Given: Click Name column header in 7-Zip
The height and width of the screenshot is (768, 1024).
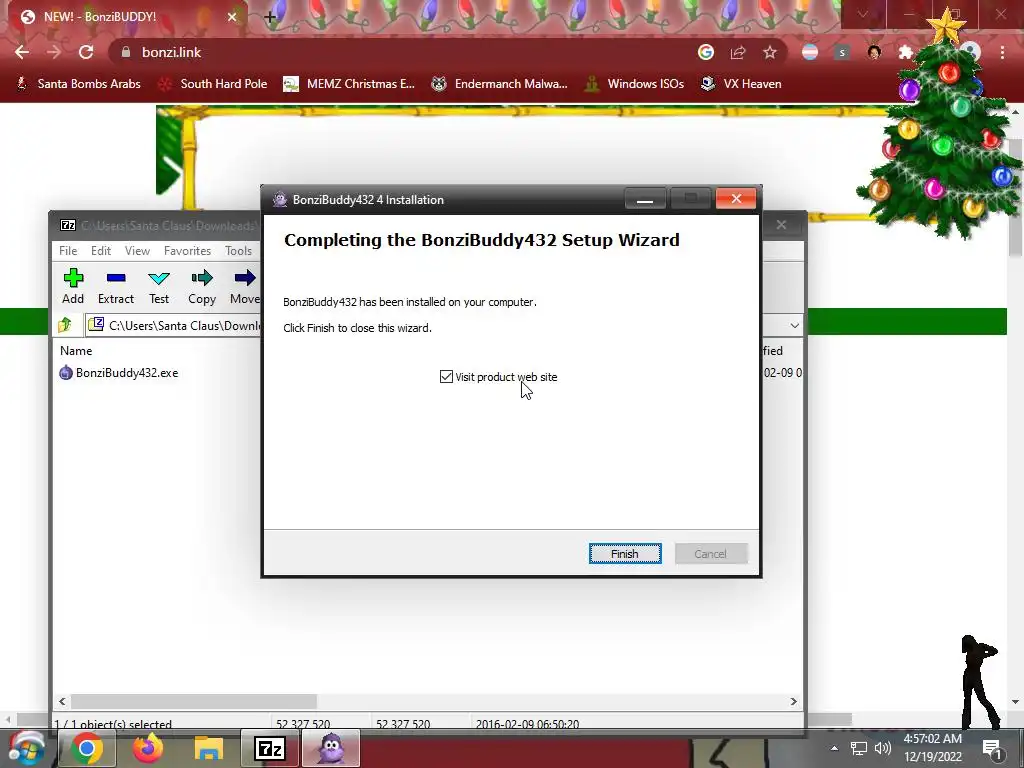Looking at the screenshot, I should pyautogui.click(x=76, y=351).
